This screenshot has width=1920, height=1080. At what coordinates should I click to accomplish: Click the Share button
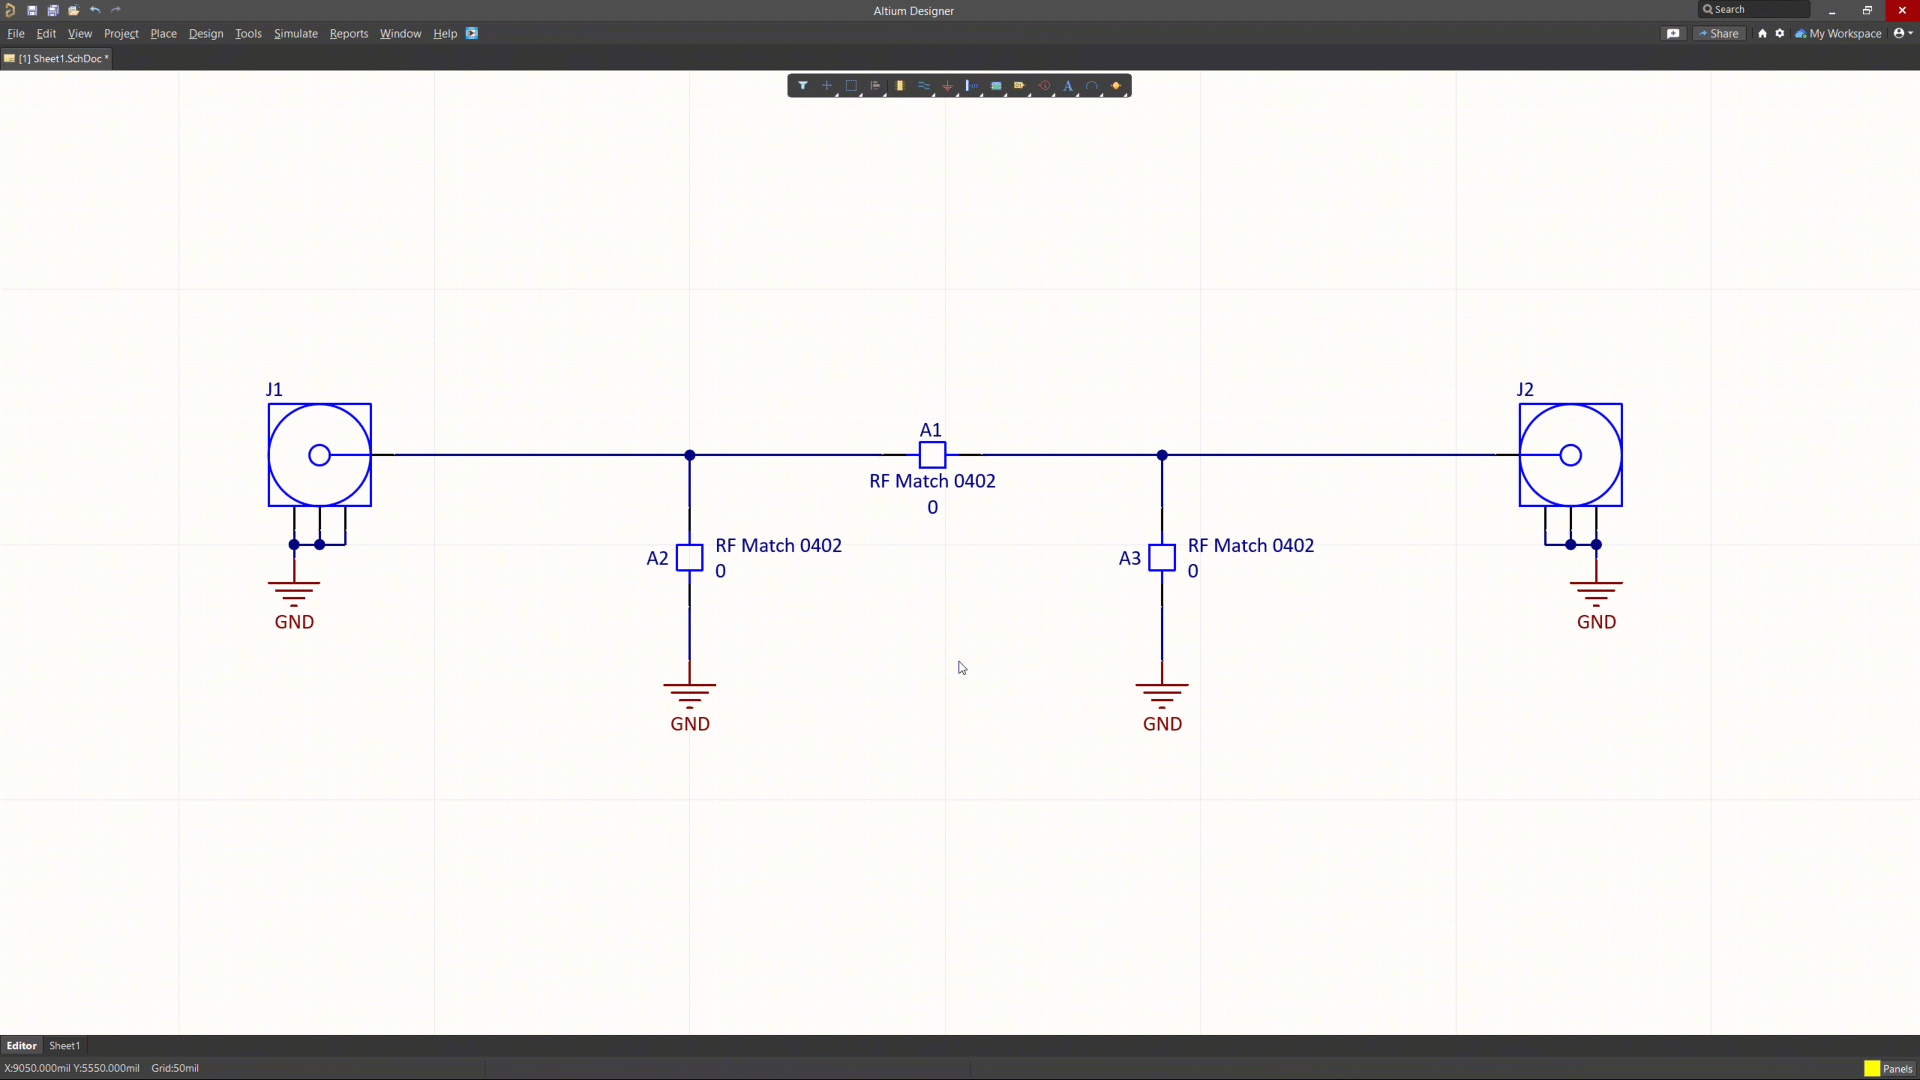point(1719,33)
